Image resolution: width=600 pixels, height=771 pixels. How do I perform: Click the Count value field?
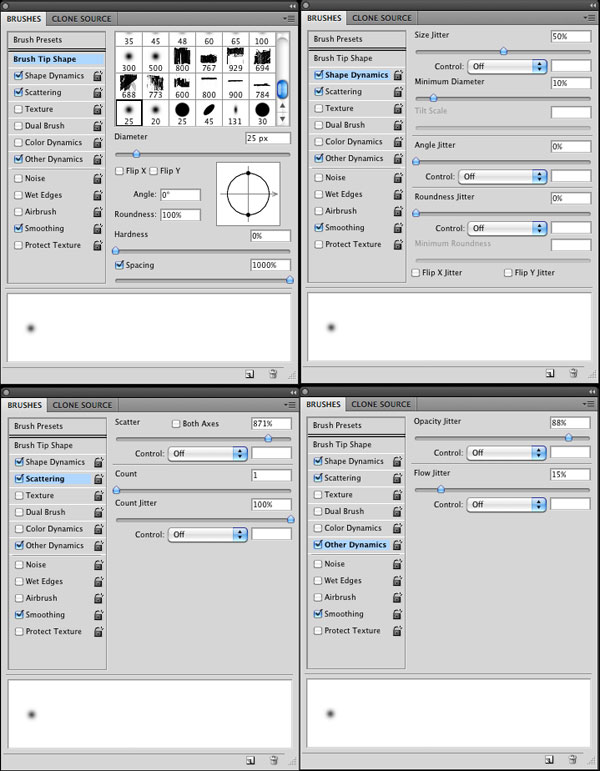pos(271,475)
